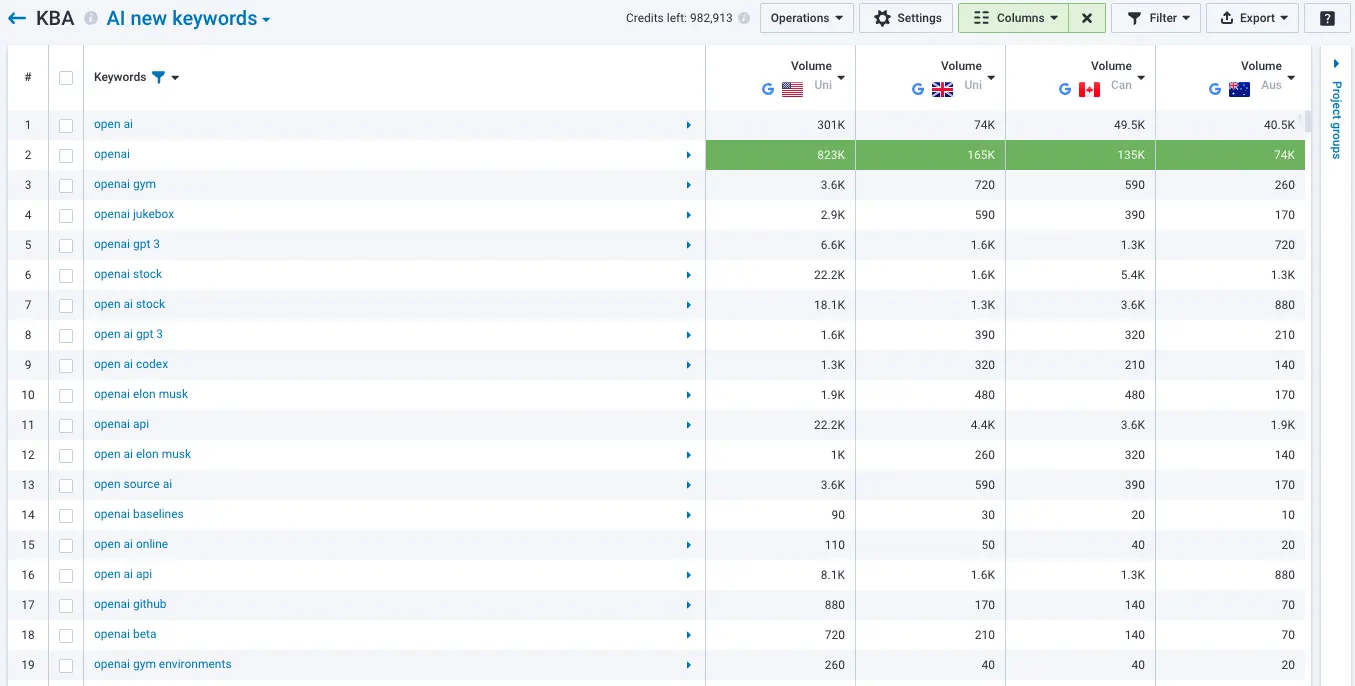Select checkbox for 'openai elon musk' row
Image resolution: width=1355 pixels, height=686 pixels.
66,395
